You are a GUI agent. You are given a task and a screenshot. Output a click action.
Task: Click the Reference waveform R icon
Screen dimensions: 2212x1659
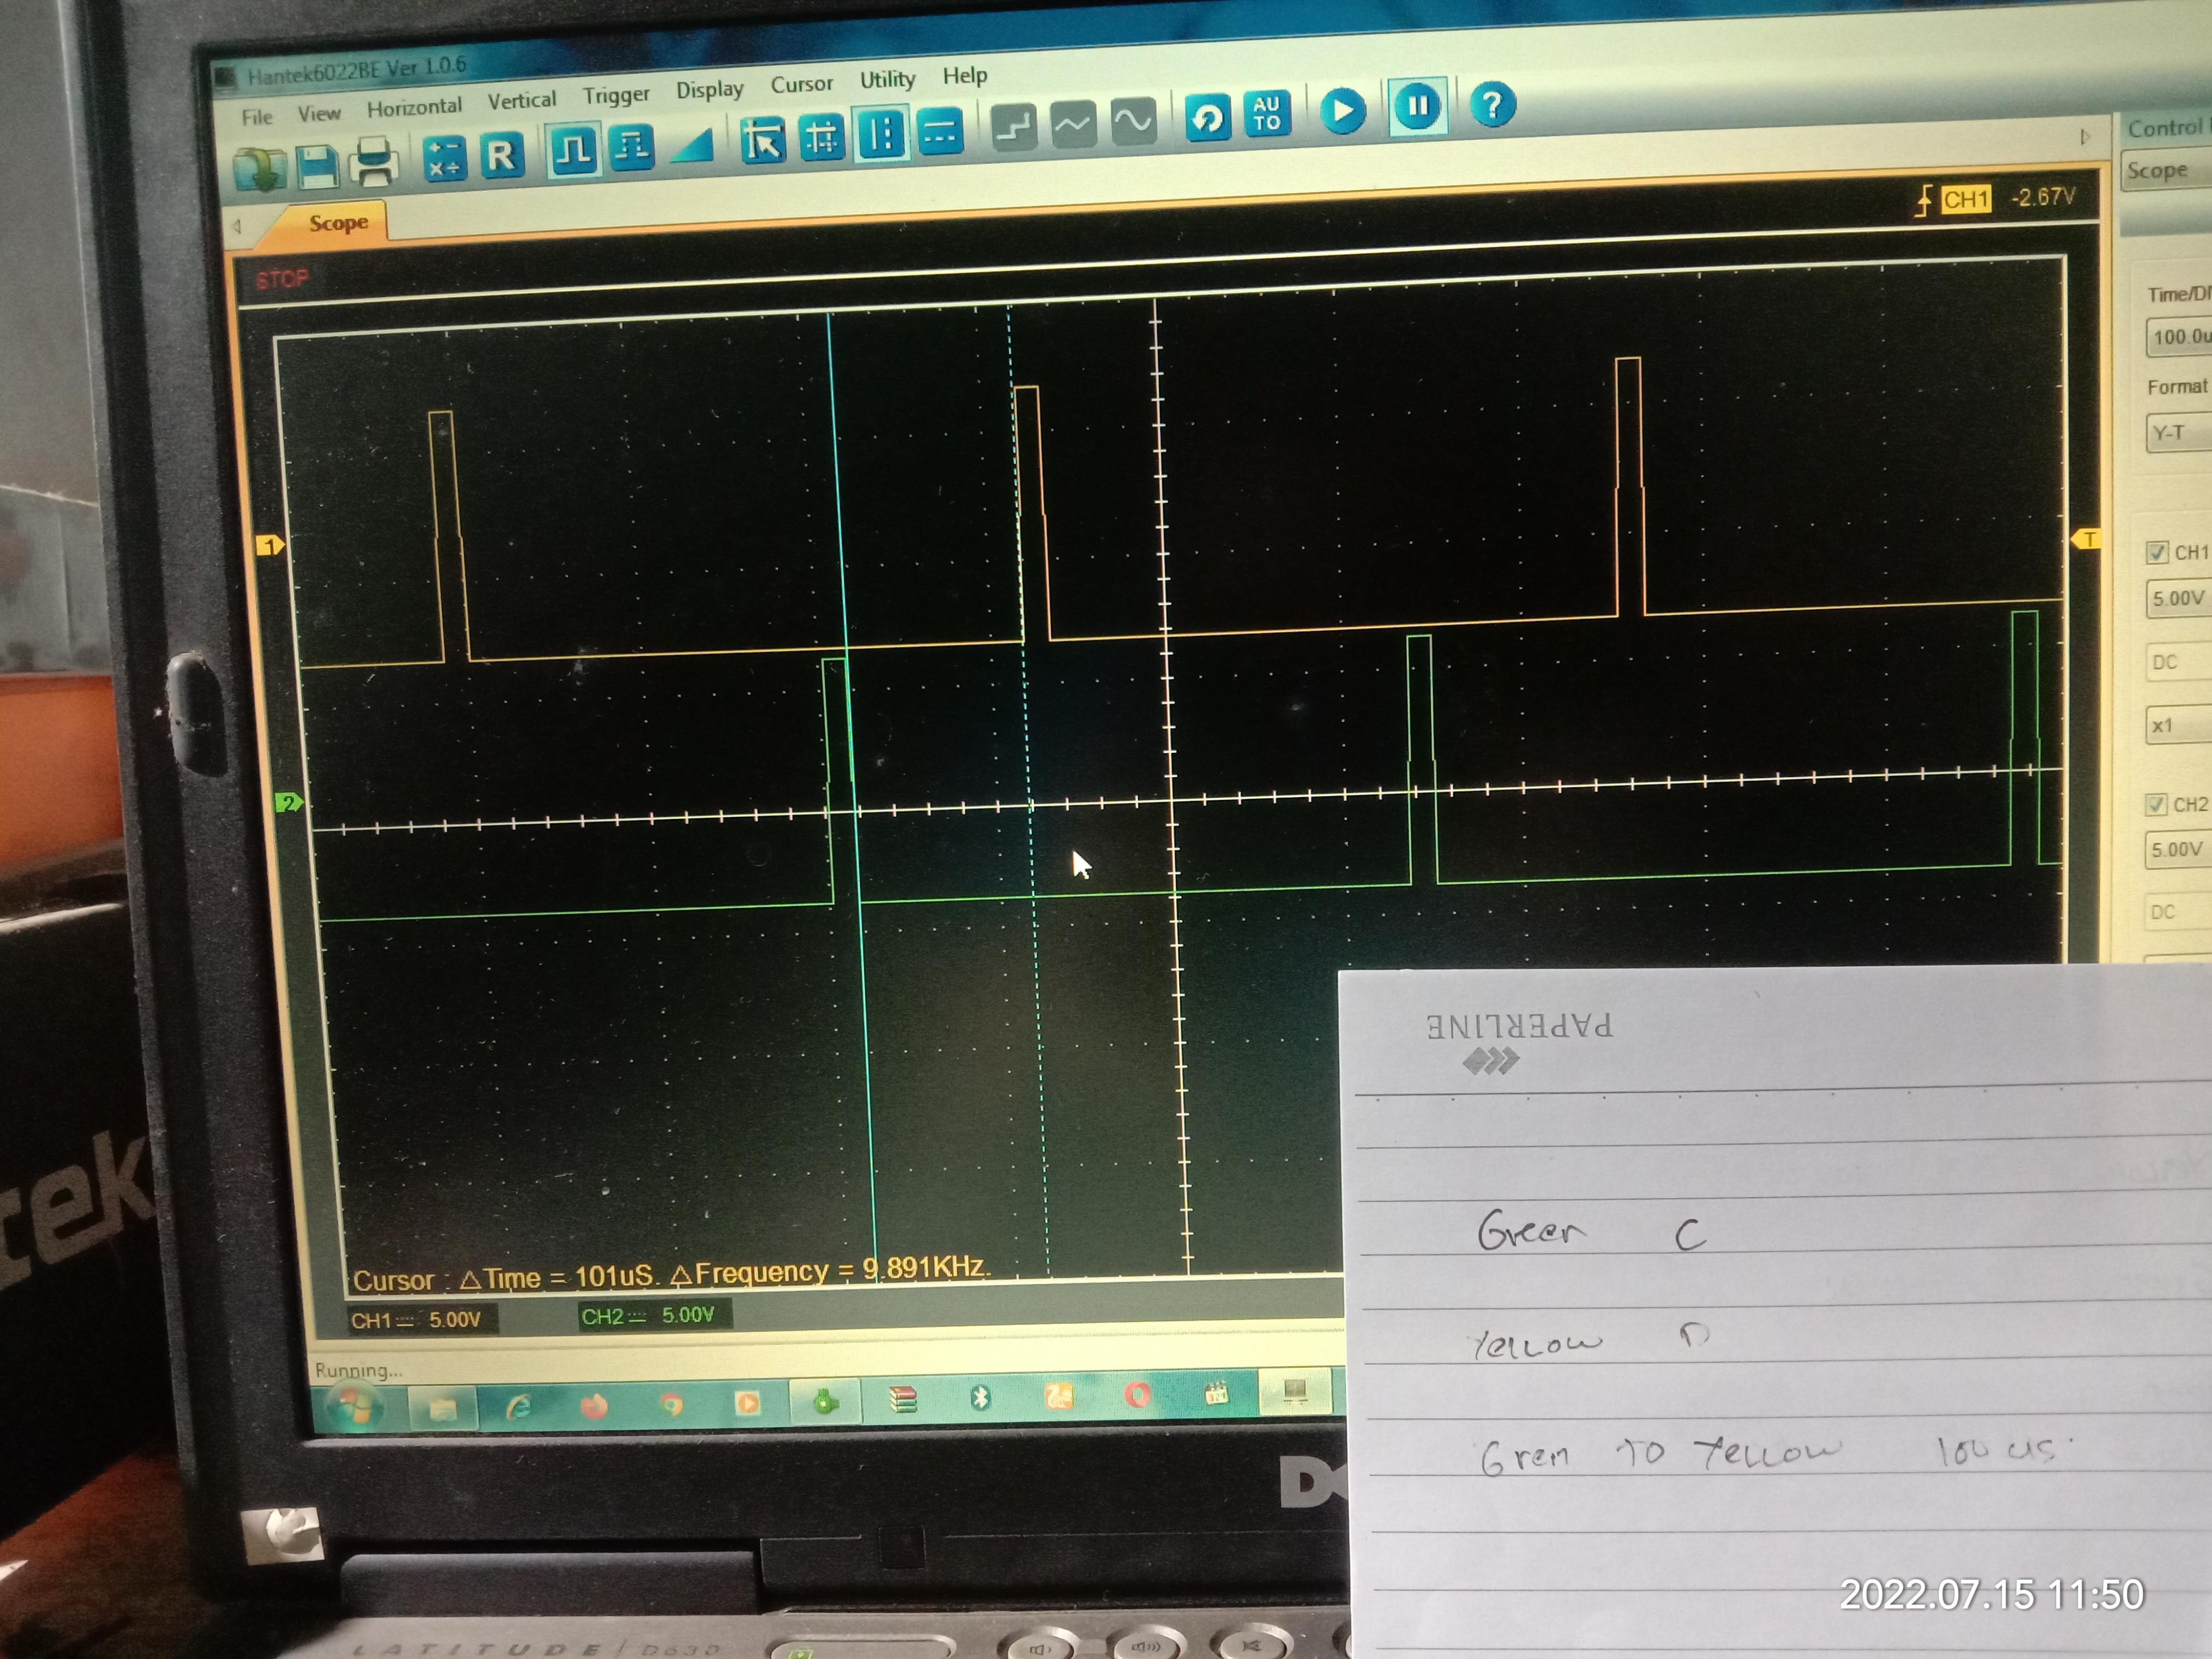coord(502,155)
